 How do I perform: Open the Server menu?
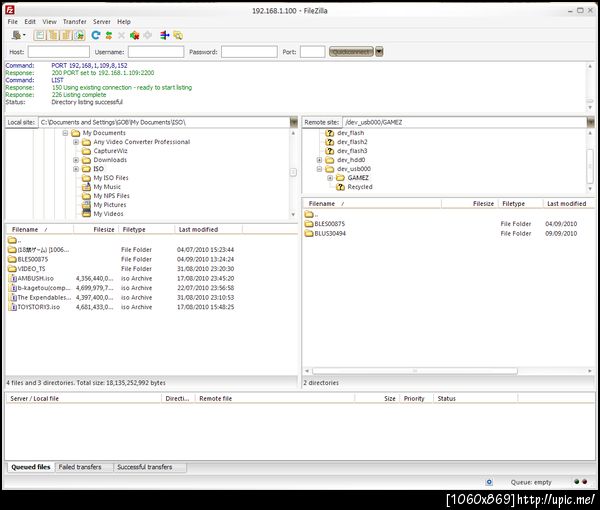pyautogui.click(x=101, y=22)
